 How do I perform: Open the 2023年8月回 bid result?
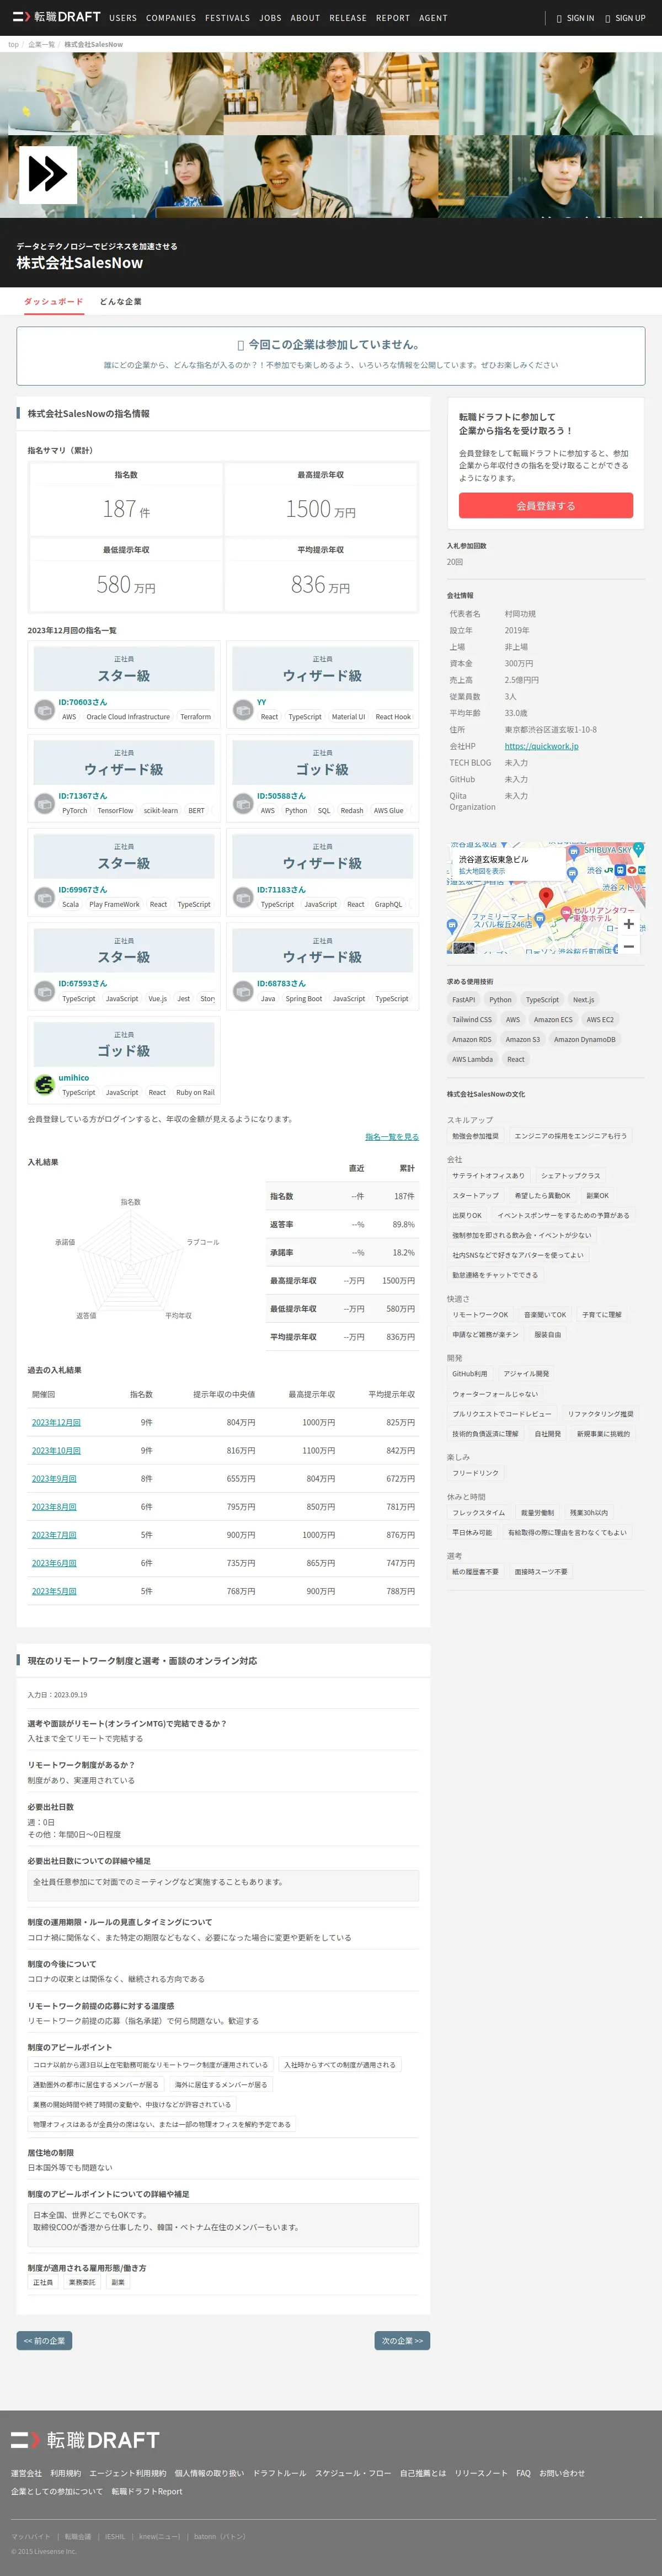point(54,1506)
